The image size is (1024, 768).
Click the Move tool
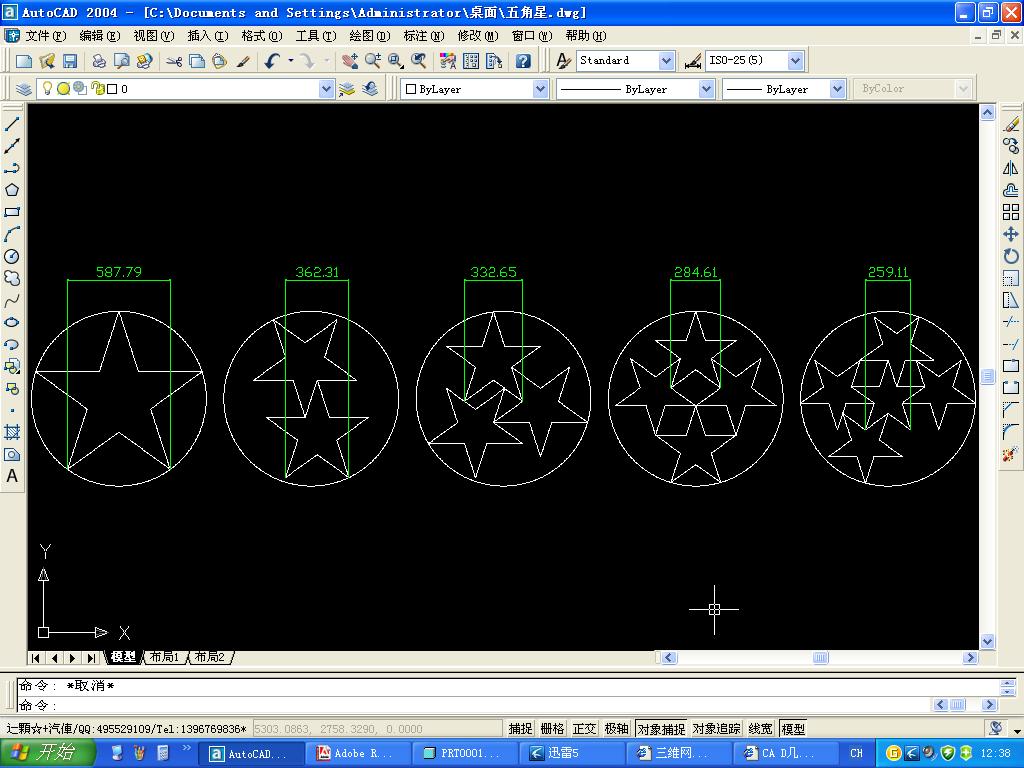1011,234
